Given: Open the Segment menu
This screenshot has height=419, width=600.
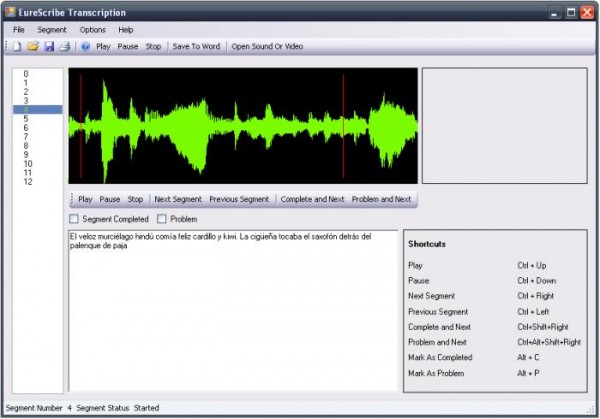Looking at the screenshot, I should click(x=52, y=30).
